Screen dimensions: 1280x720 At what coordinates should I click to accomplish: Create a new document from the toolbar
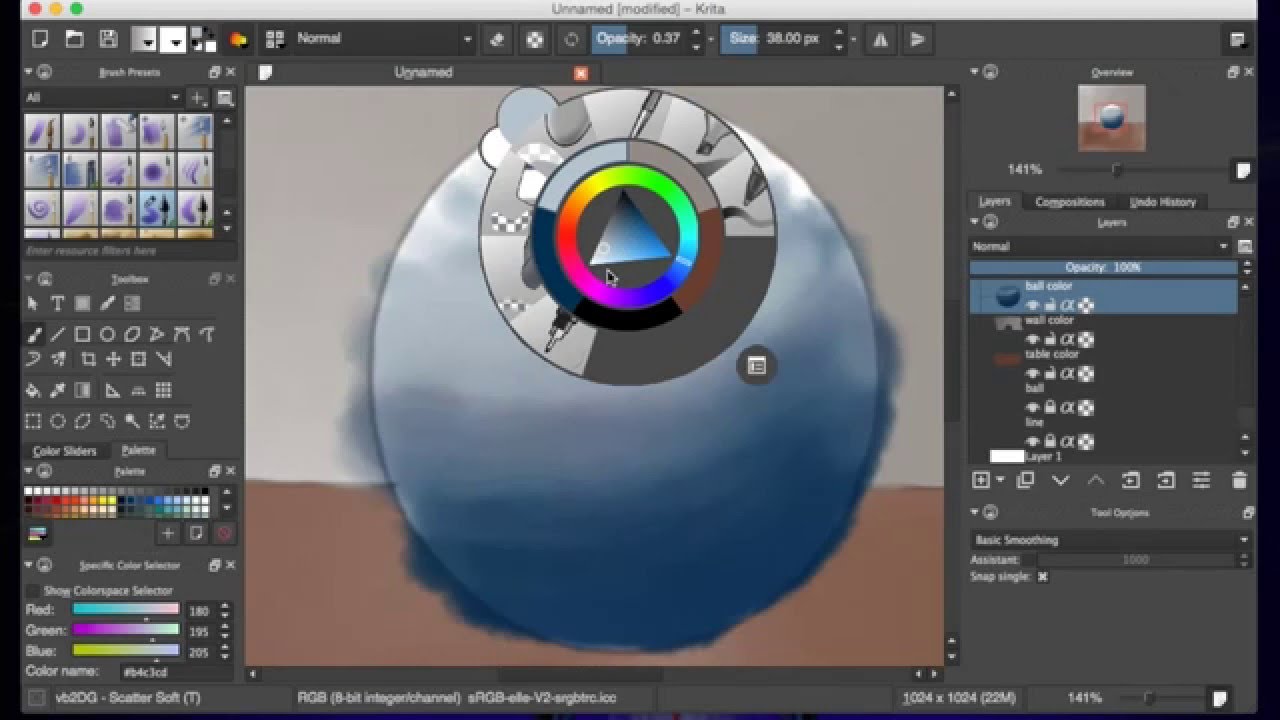40,39
